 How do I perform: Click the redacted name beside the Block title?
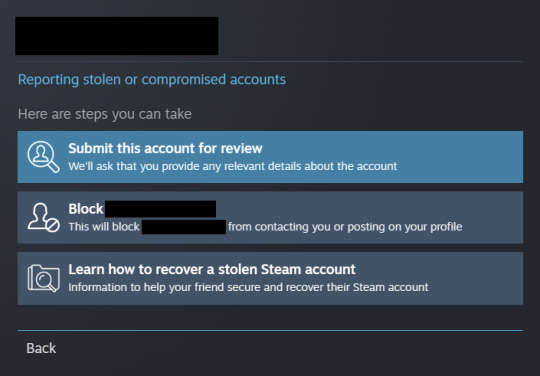coord(160,209)
